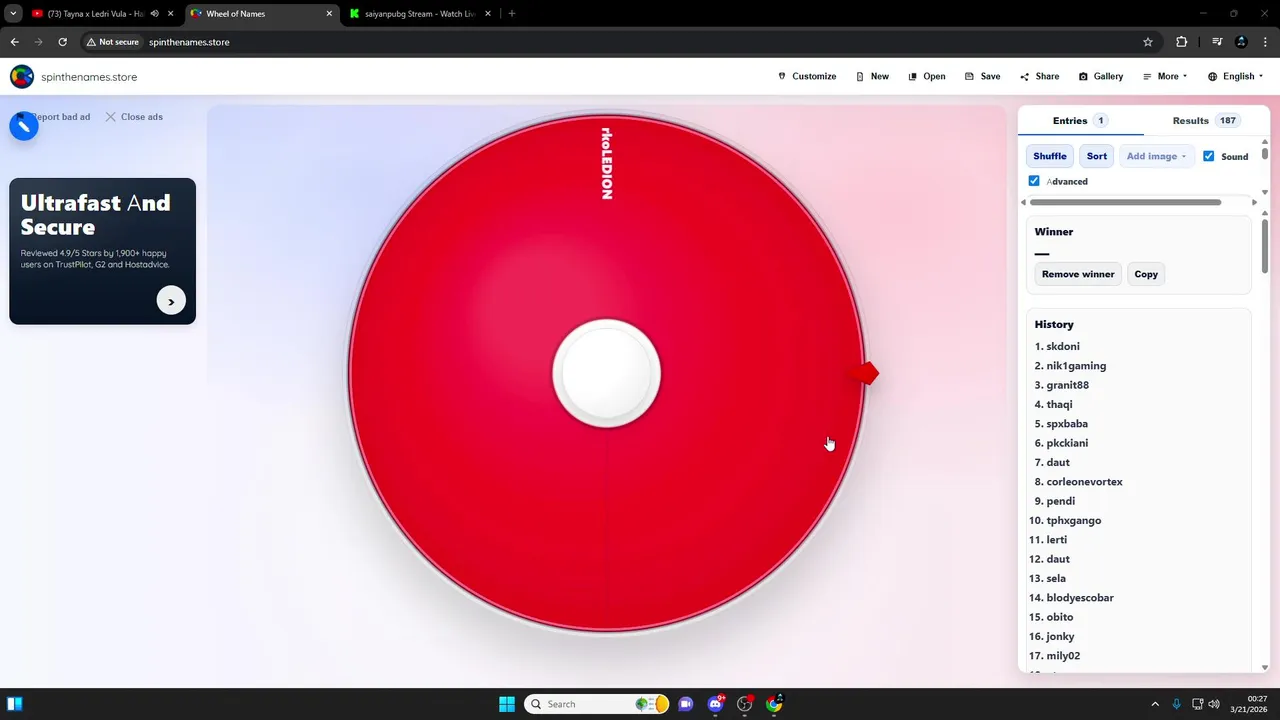Expand the Add image dropdown
Image resolution: width=1280 pixels, height=720 pixels.
(1156, 156)
